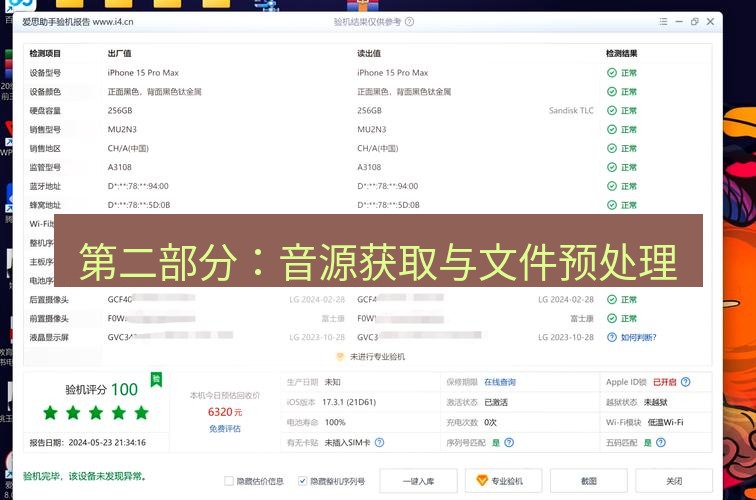Click 正常 check icon for 前置摄像头 row
The height and width of the screenshot is (500, 756).
pyautogui.click(x=612, y=318)
